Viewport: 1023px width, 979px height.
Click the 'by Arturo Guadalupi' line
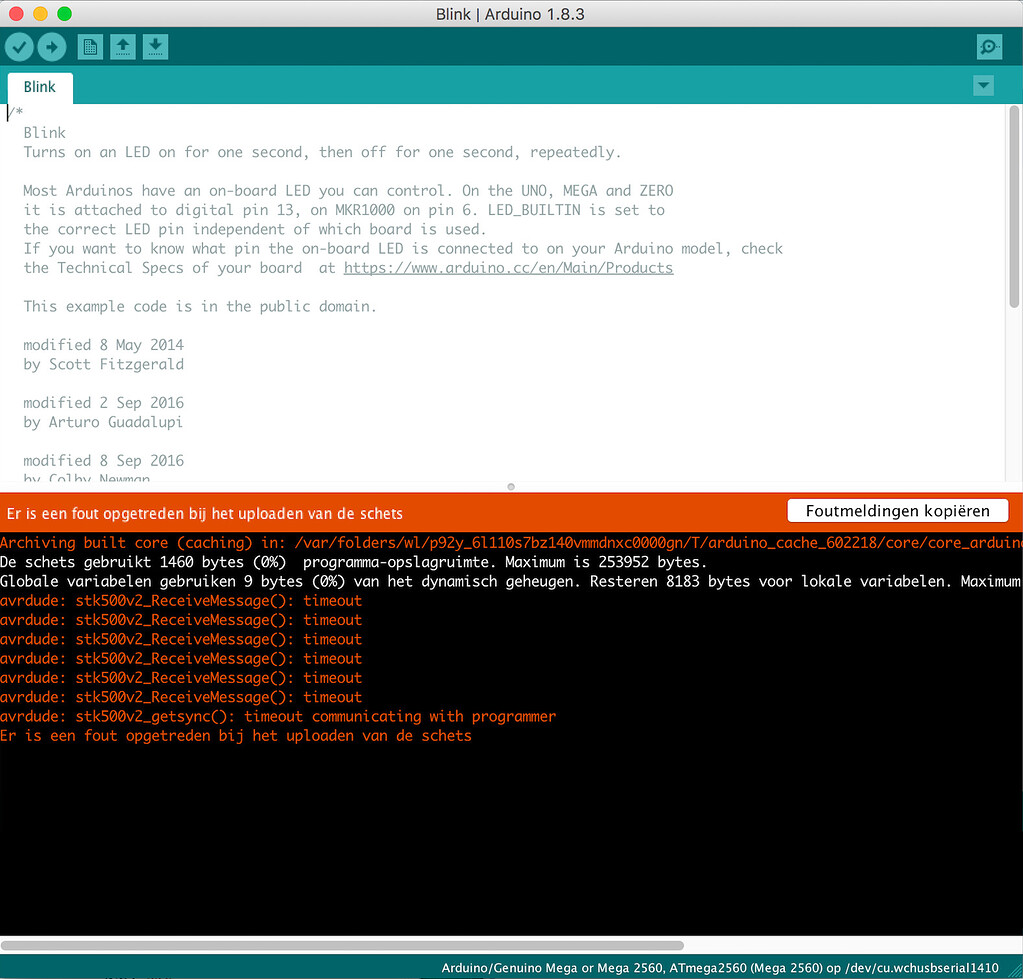coord(103,423)
